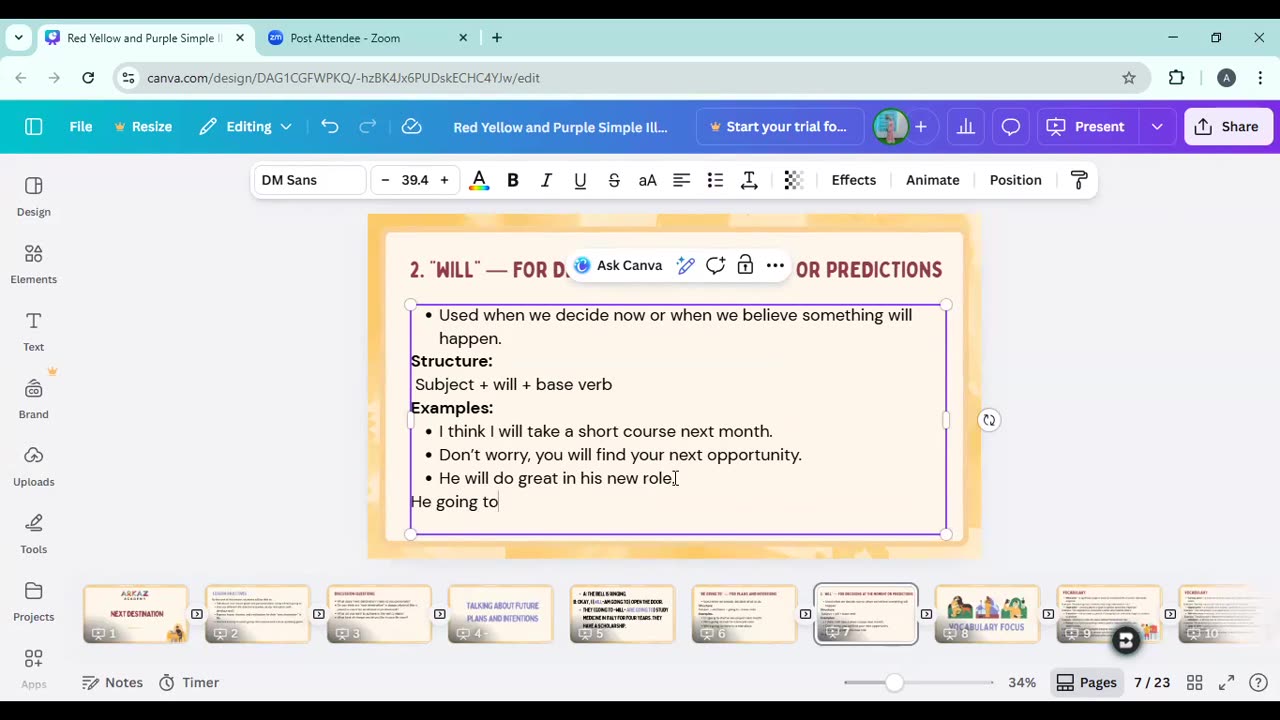The image size is (1280, 720).
Task: Toggle strikethrough formatting
Action: click(x=614, y=180)
